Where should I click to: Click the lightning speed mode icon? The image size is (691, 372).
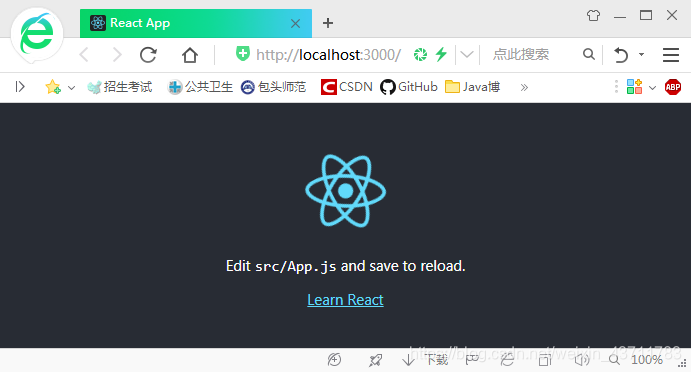[x=441, y=55]
